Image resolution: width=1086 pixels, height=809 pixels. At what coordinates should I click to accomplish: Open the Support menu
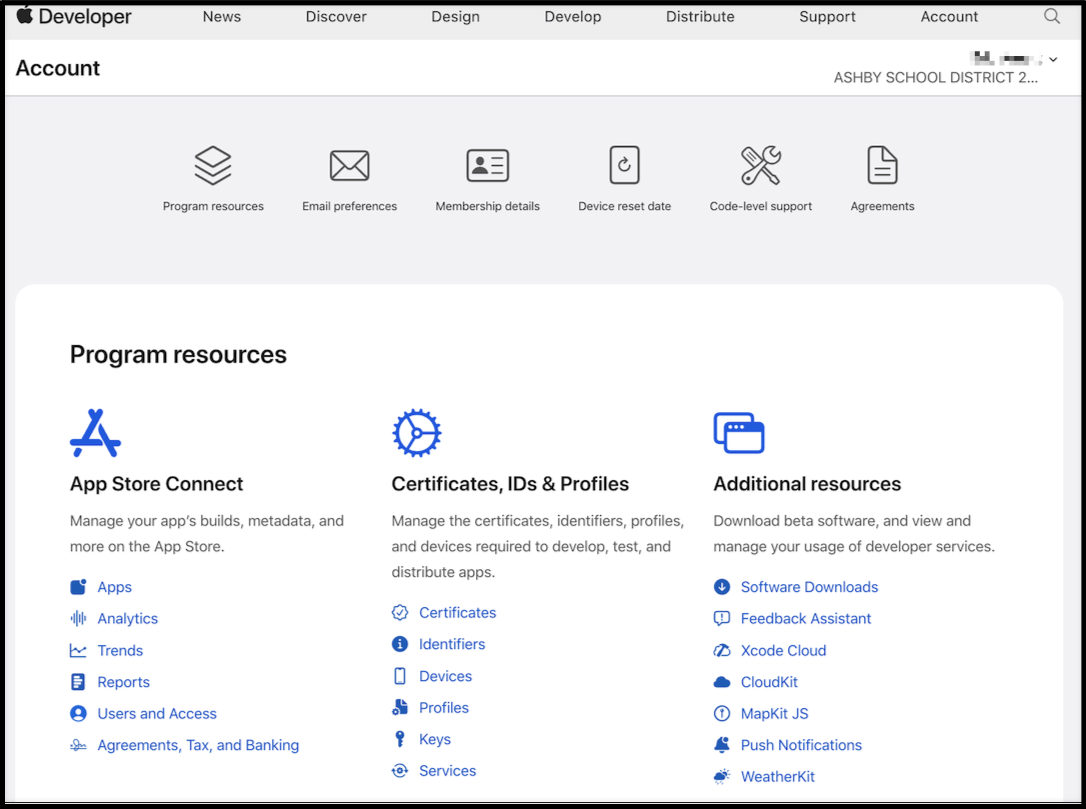(827, 17)
